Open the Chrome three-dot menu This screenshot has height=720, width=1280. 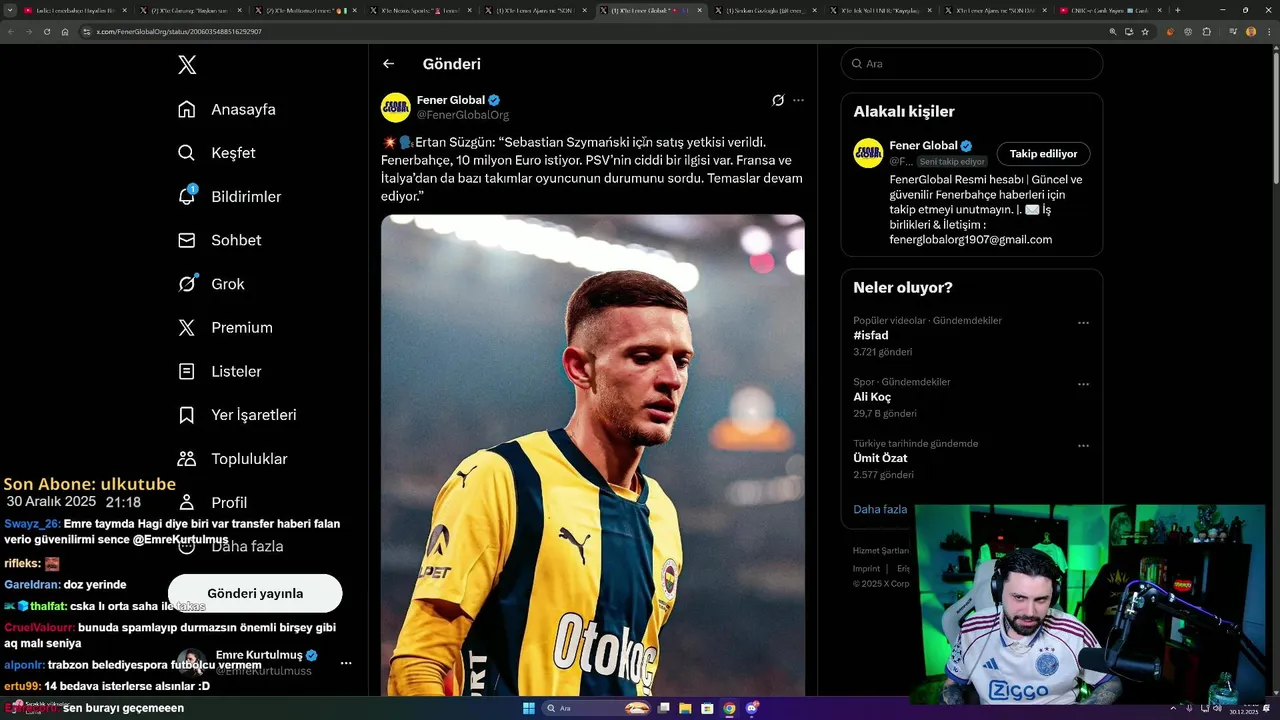(1268, 32)
